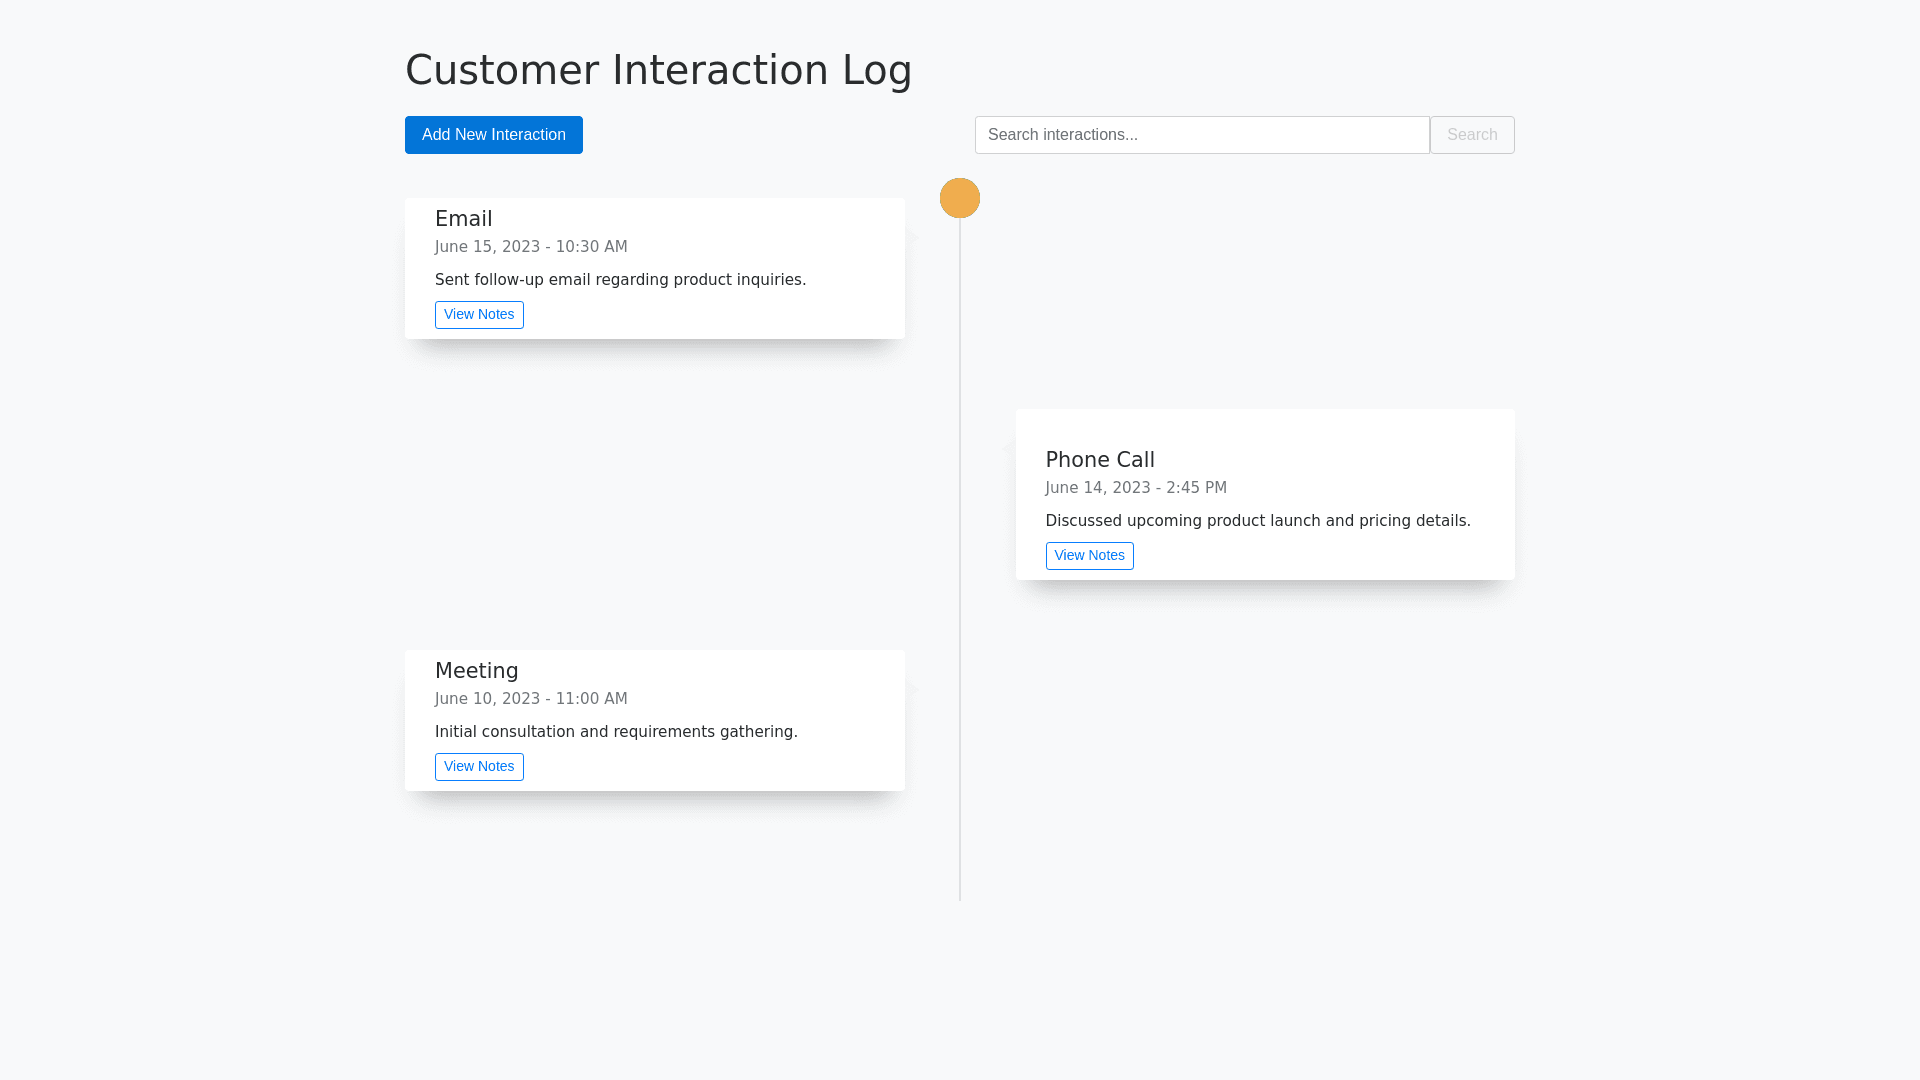Screen dimensions: 1920x1080
Task: Click the product launch and pricing description
Action: coord(1257,521)
